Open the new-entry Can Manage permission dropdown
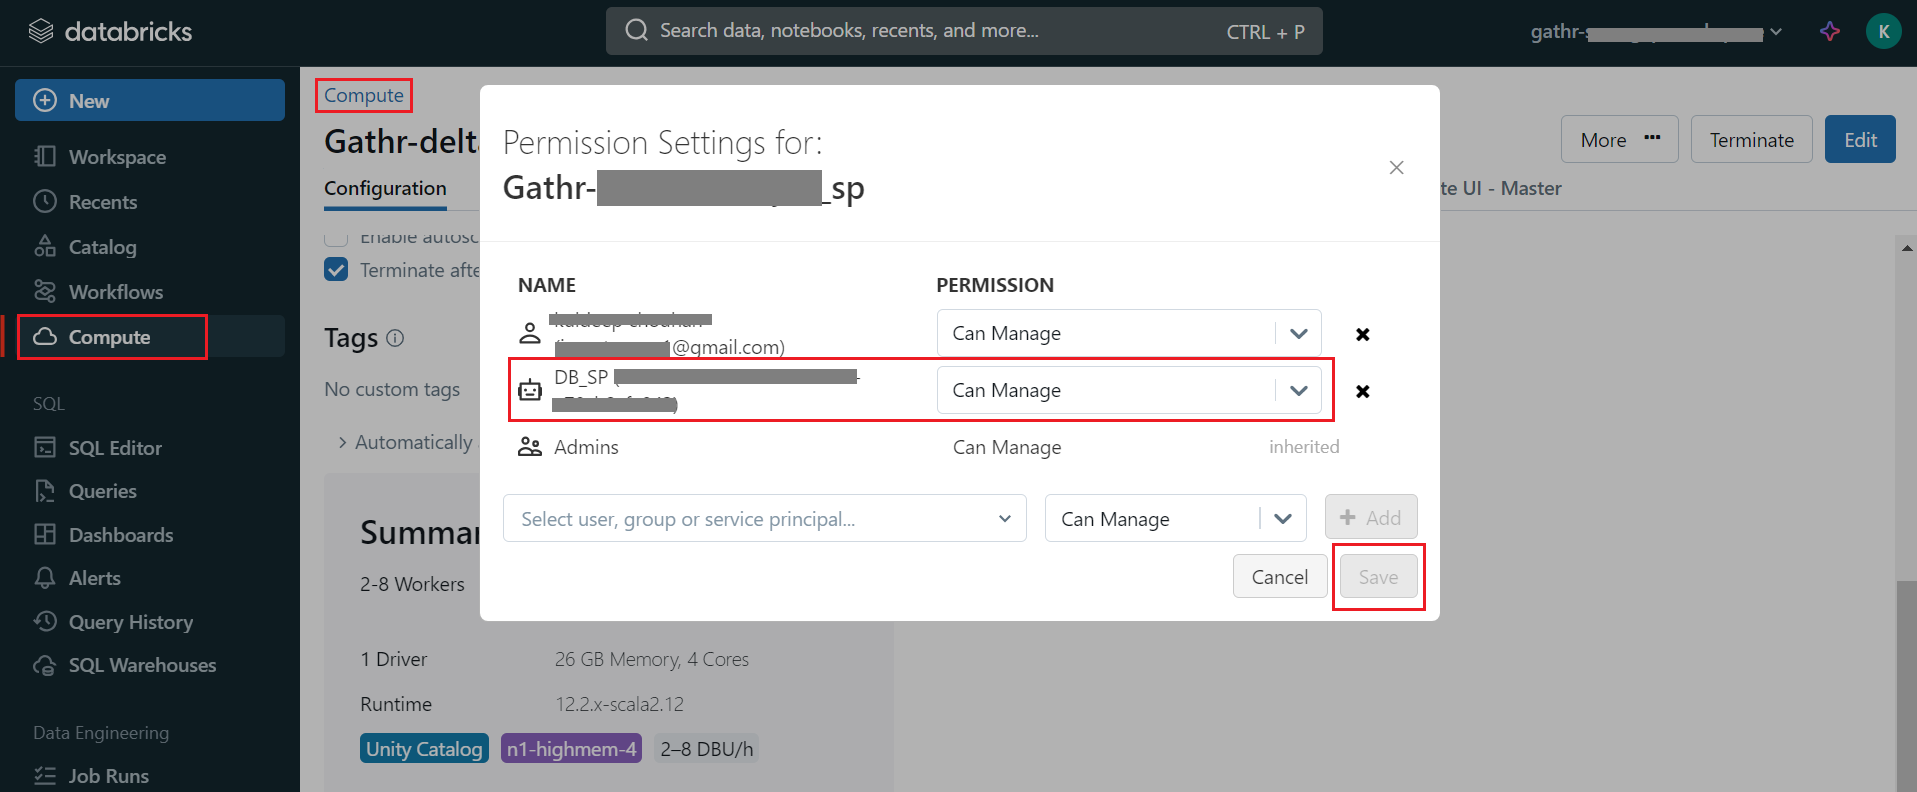The height and width of the screenshot is (792, 1917). coord(1176,518)
